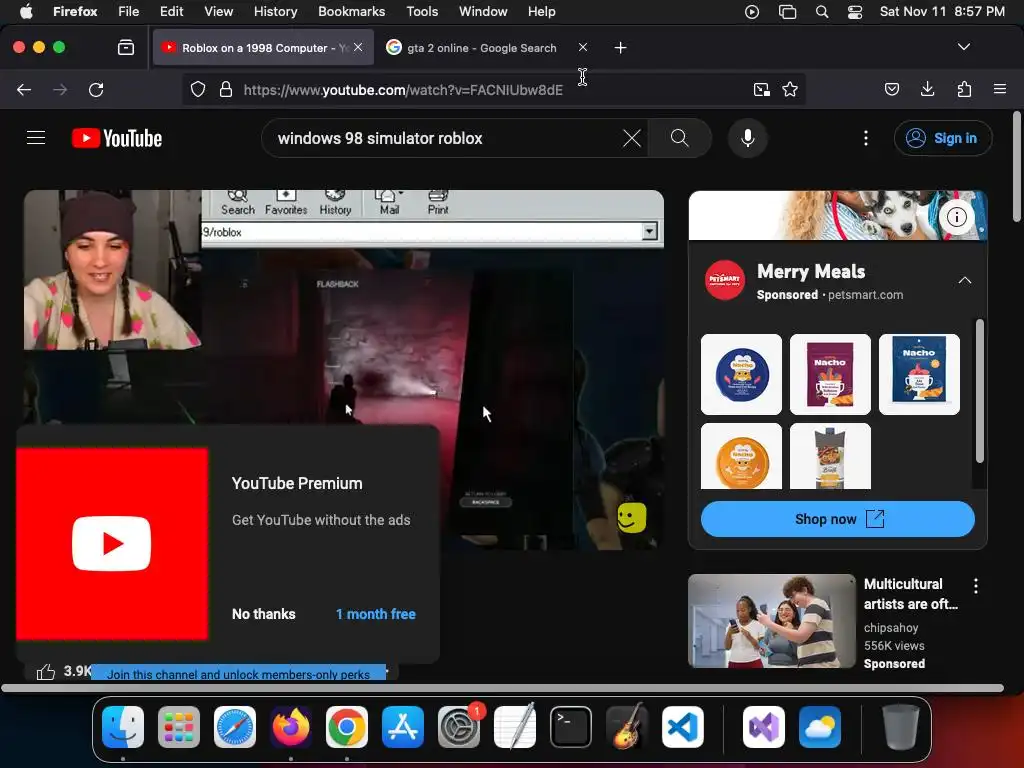Screen dimensions: 1024x768
Task: Open macOS Control Center
Action: pos(855,12)
